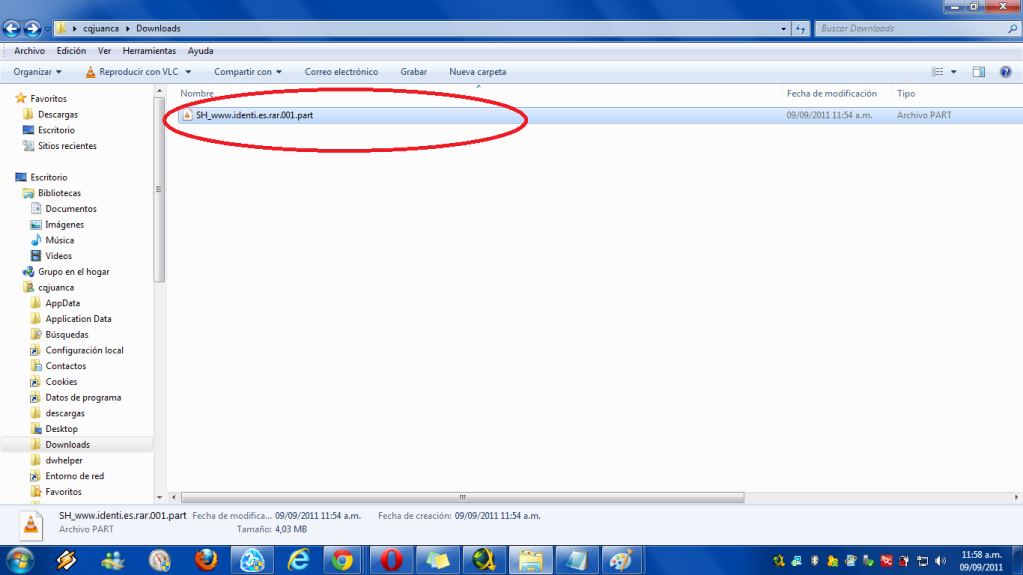Viewport: 1023px width, 575px height.
Task: Launch Firefox from the taskbar
Action: [x=206, y=561]
